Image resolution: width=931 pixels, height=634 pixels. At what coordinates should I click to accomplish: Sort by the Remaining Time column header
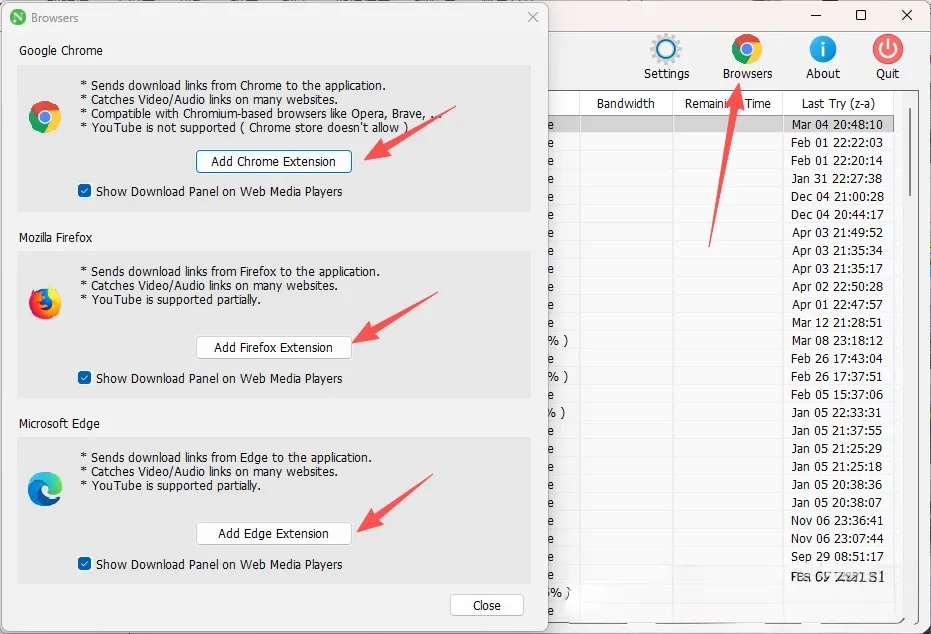click(727, 104)
